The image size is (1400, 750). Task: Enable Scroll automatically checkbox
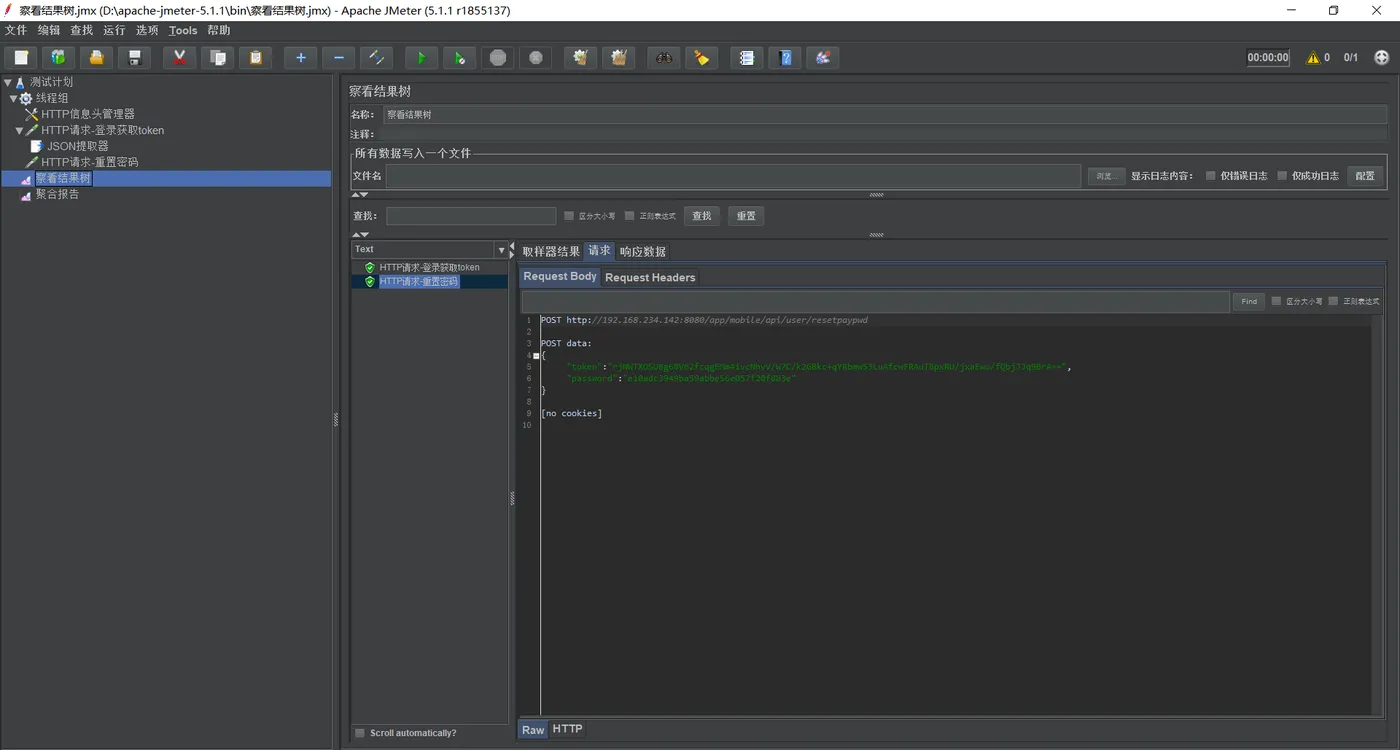(360, 733)
